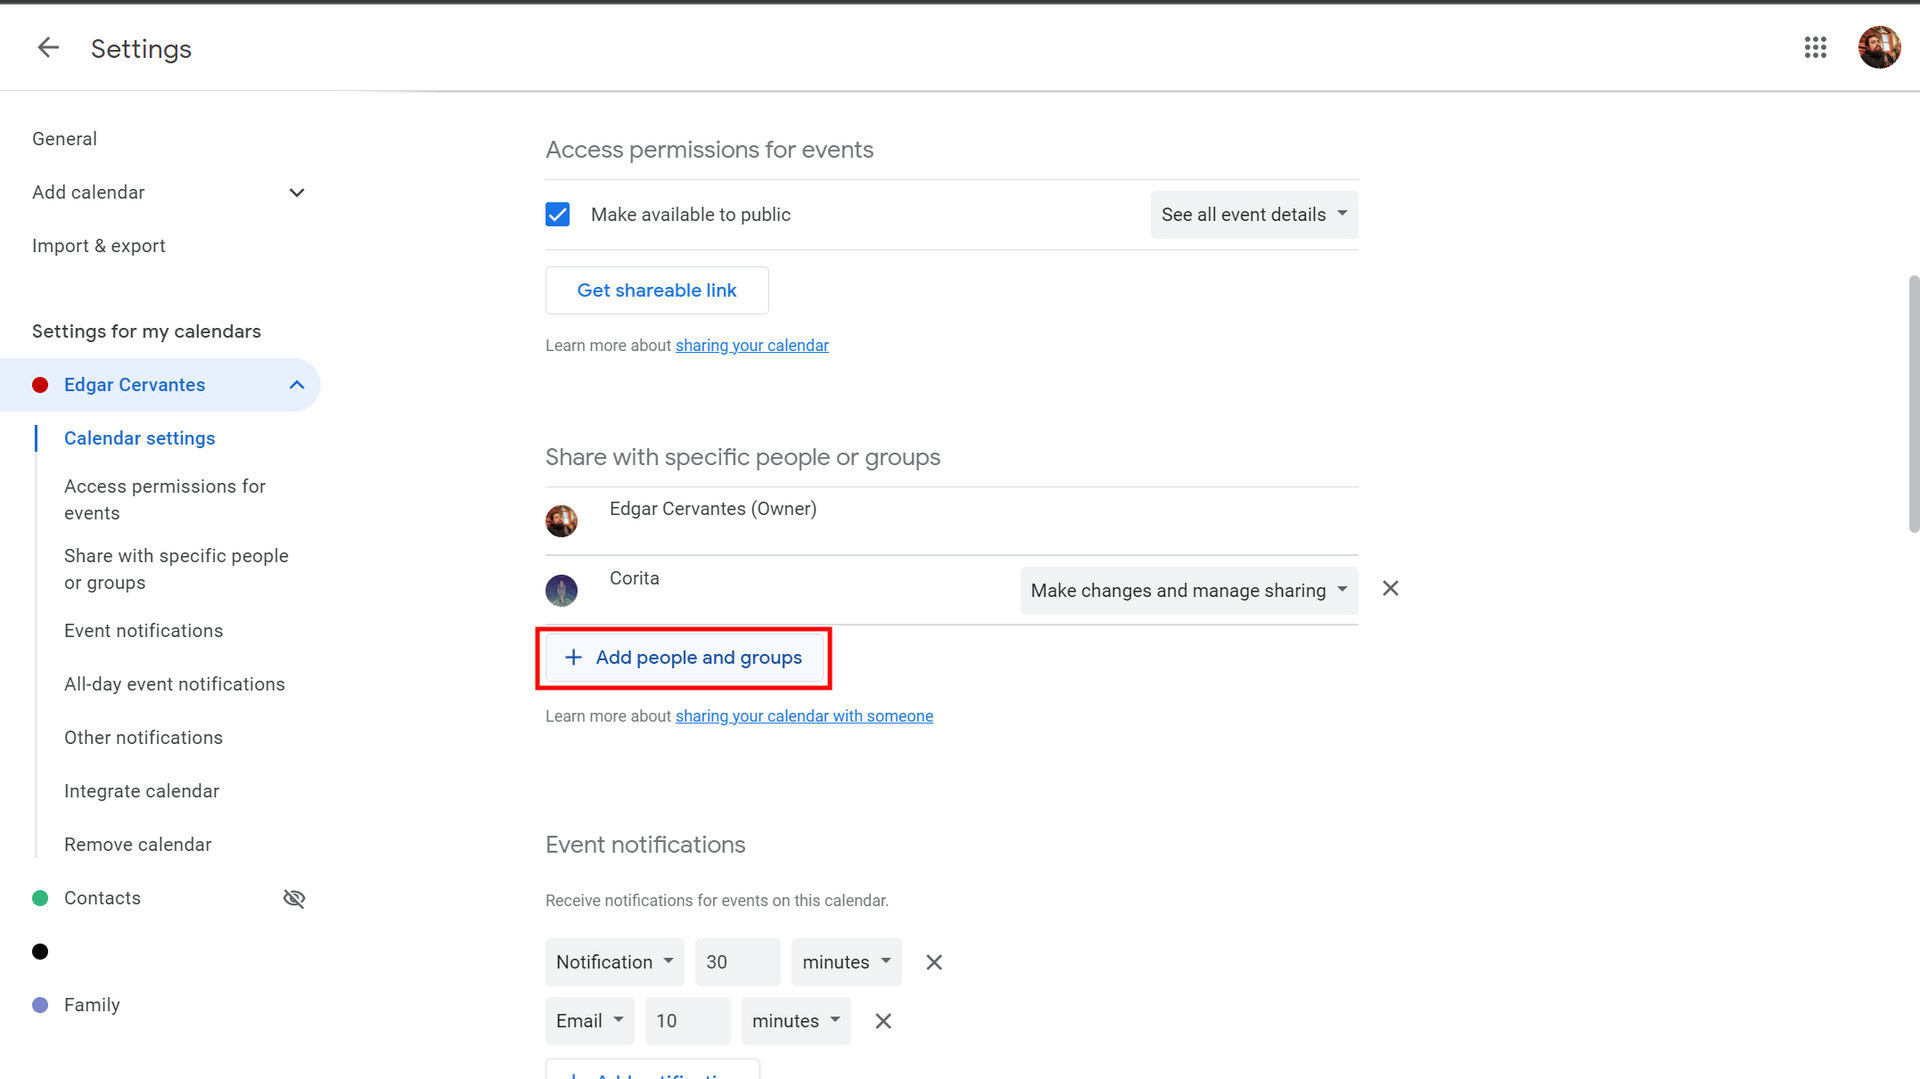
Task: Open the account profile avatar
Action: [1878, 48]
